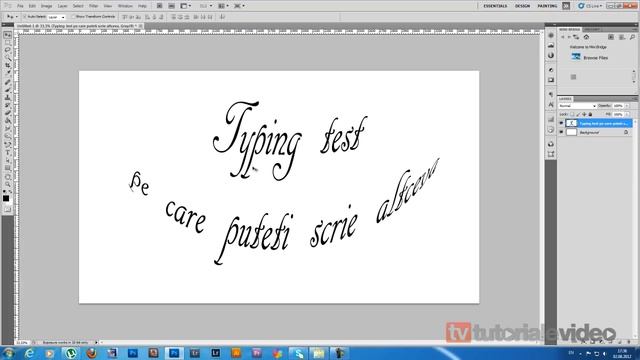Select the Zoom tool in the toolbox

tap(7, 184)
